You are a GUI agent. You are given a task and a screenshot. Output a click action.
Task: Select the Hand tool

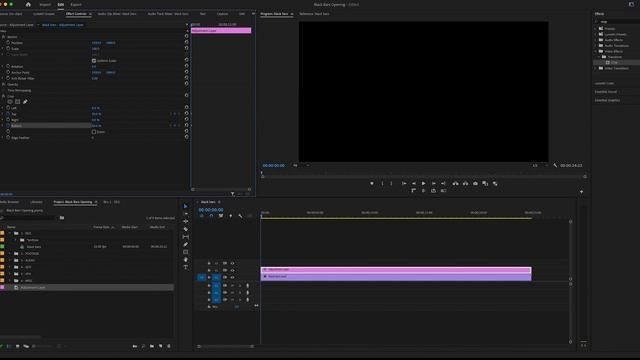tap(186, 260)
